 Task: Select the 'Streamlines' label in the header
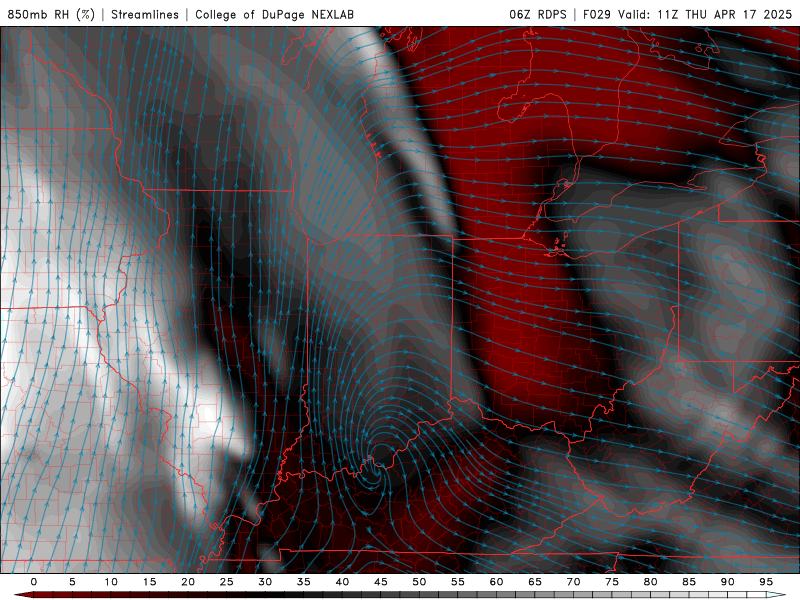[x=145, y=14]
